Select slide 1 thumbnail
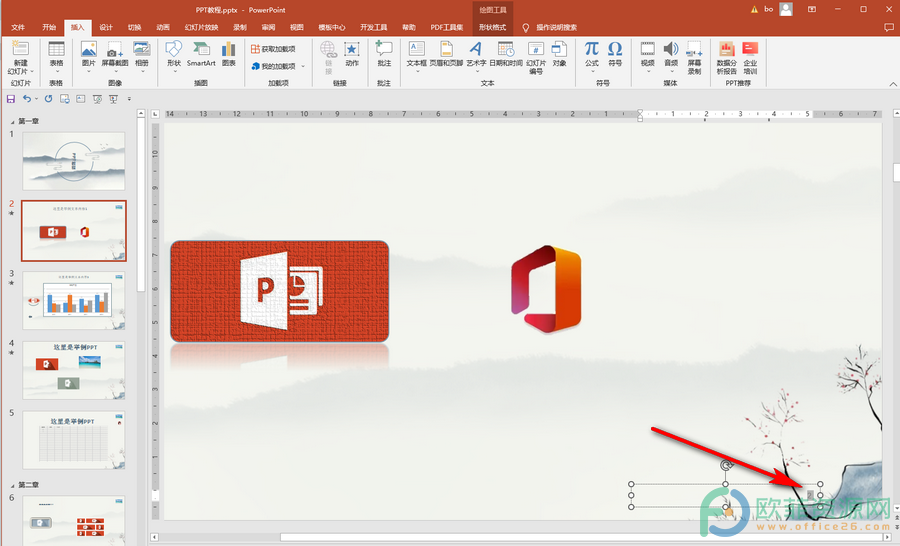Screen dimensions: 900x546 (73, 161)
